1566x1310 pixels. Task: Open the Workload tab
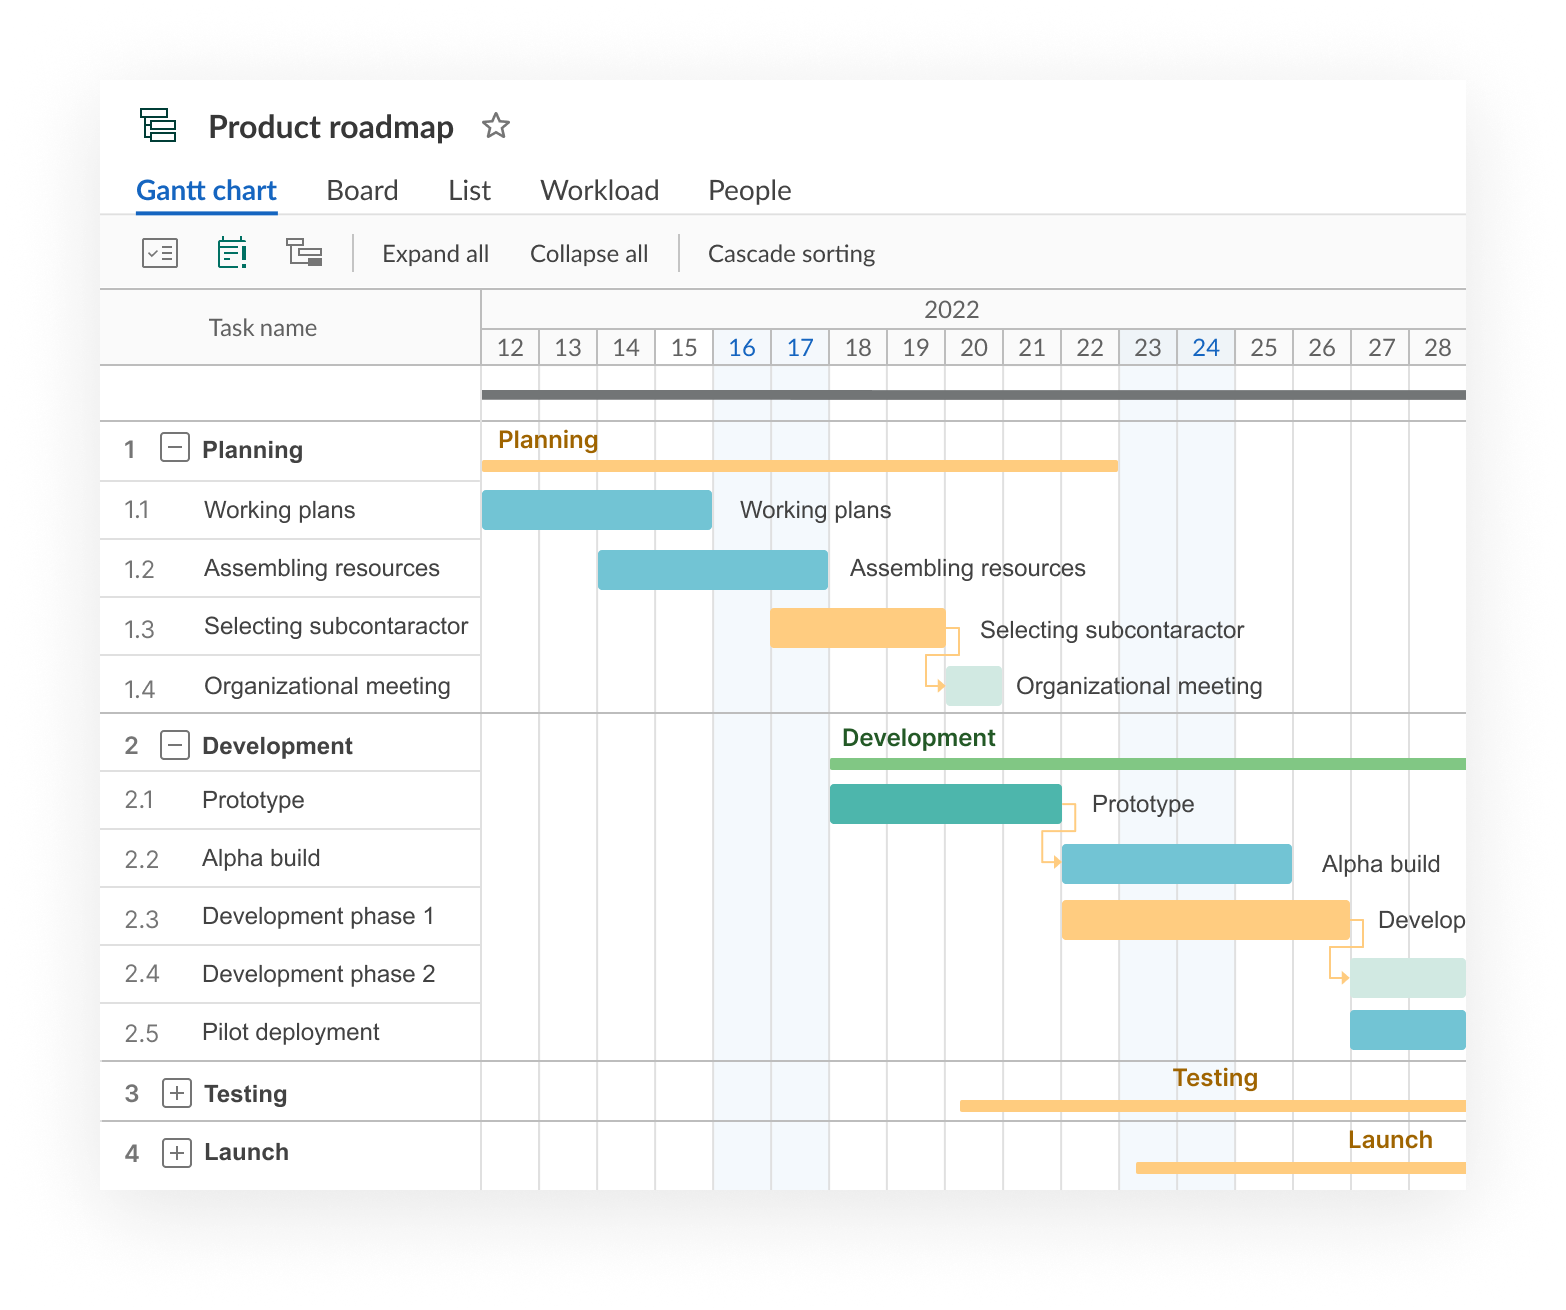(599, 190)
